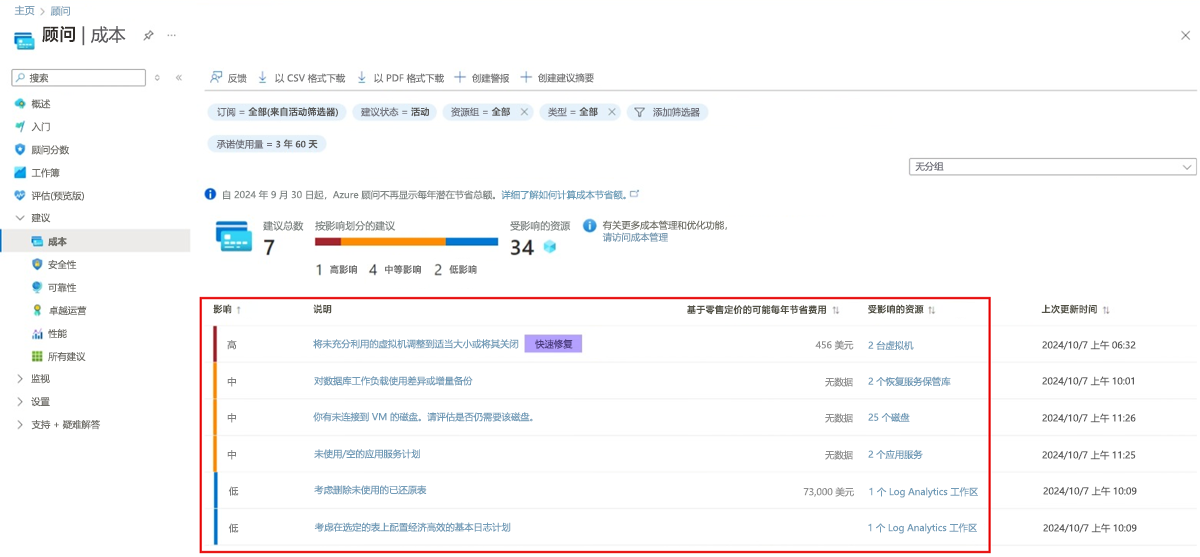Image resolution: width=1200 pixels, height=557 pixels.
Task: Click the affected resources count 34
Action: tap(522, 247)
